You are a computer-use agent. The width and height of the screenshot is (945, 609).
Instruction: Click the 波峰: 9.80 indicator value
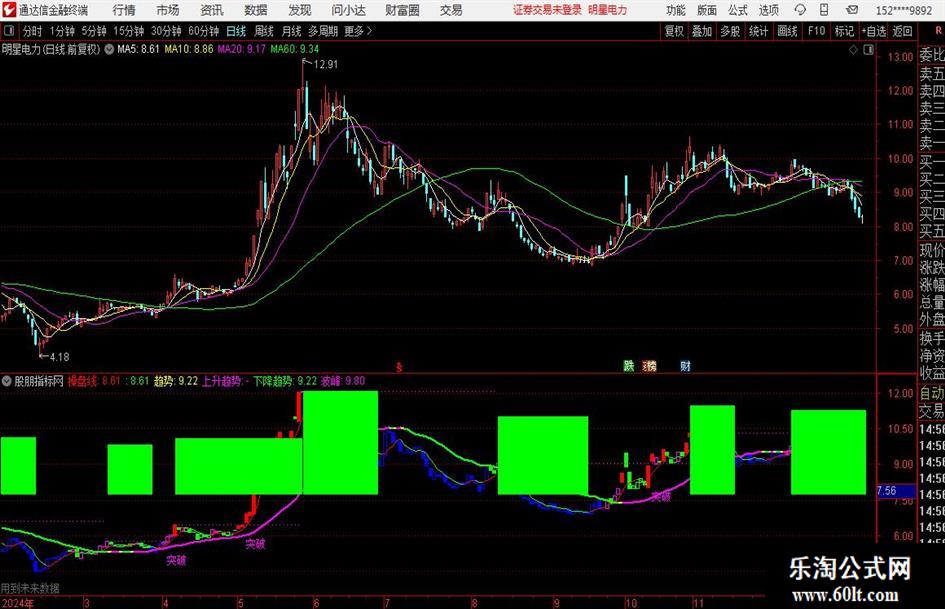pyautogui.click(x=342, y=381)
